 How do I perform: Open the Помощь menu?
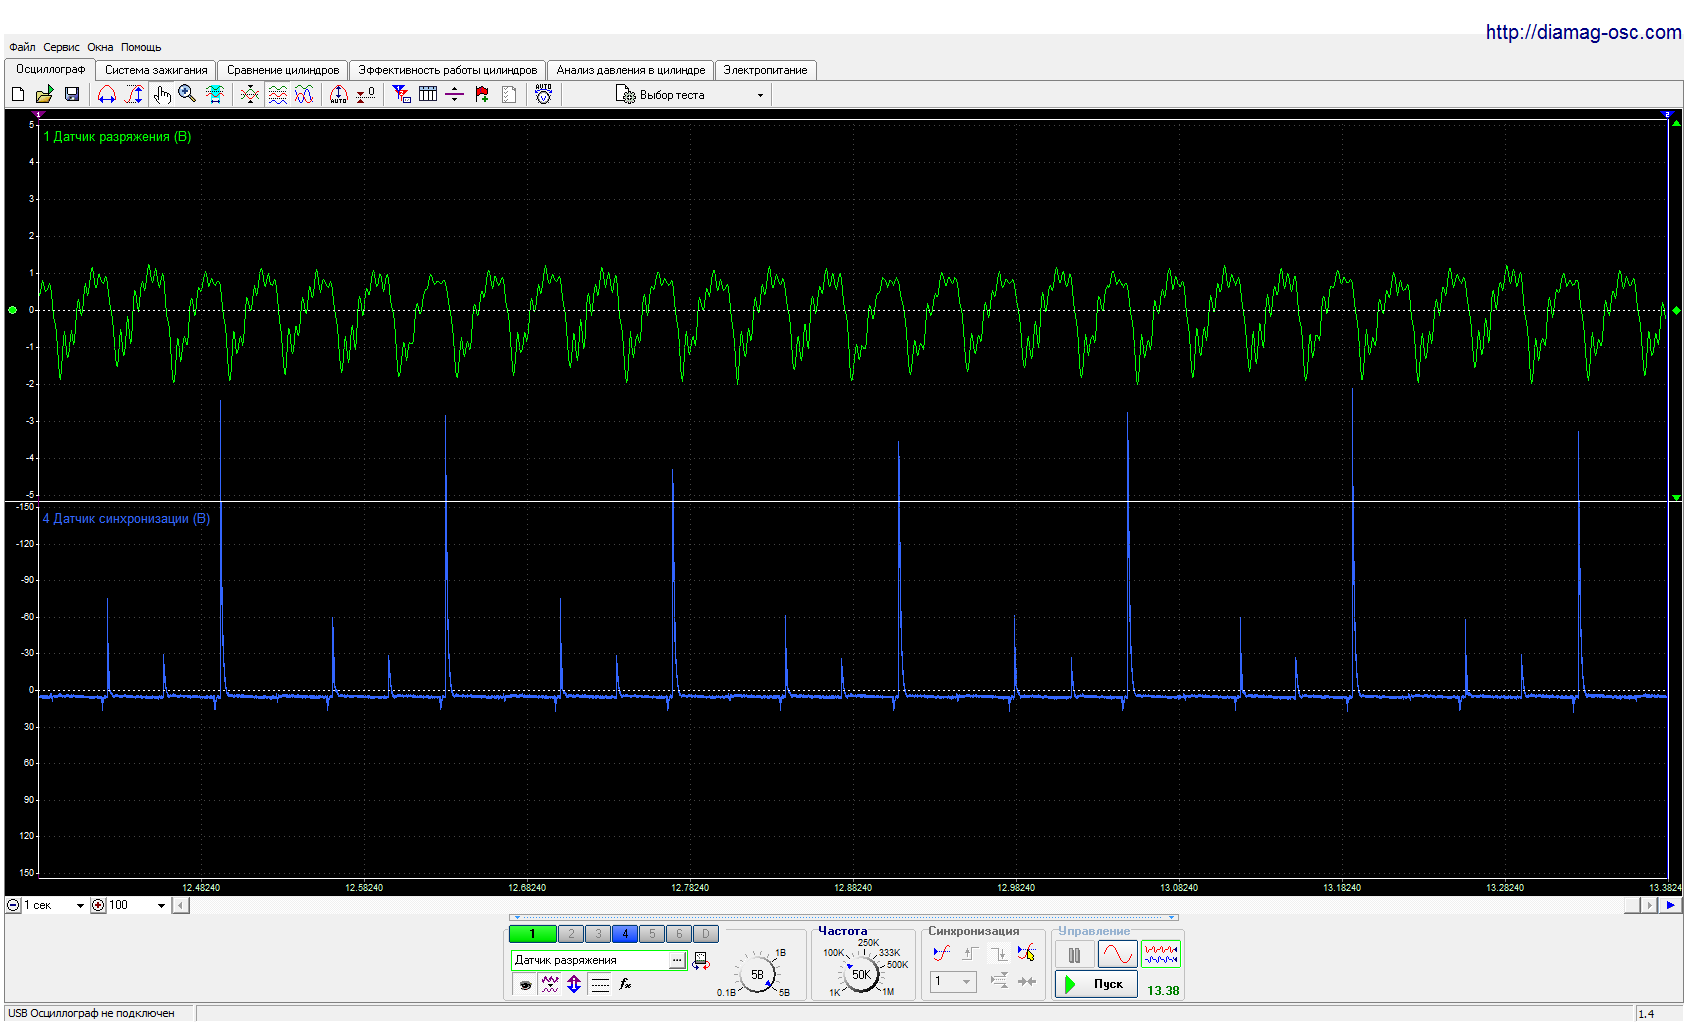(x=141, y=47)
